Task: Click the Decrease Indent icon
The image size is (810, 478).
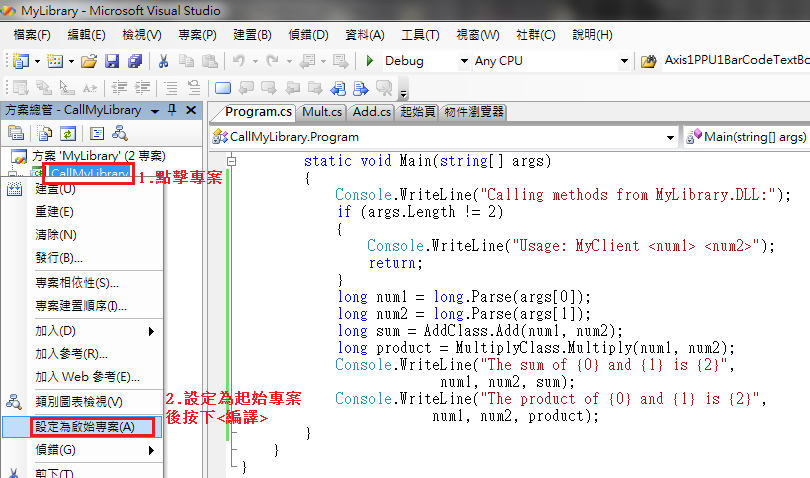Action: coord(119,88)
